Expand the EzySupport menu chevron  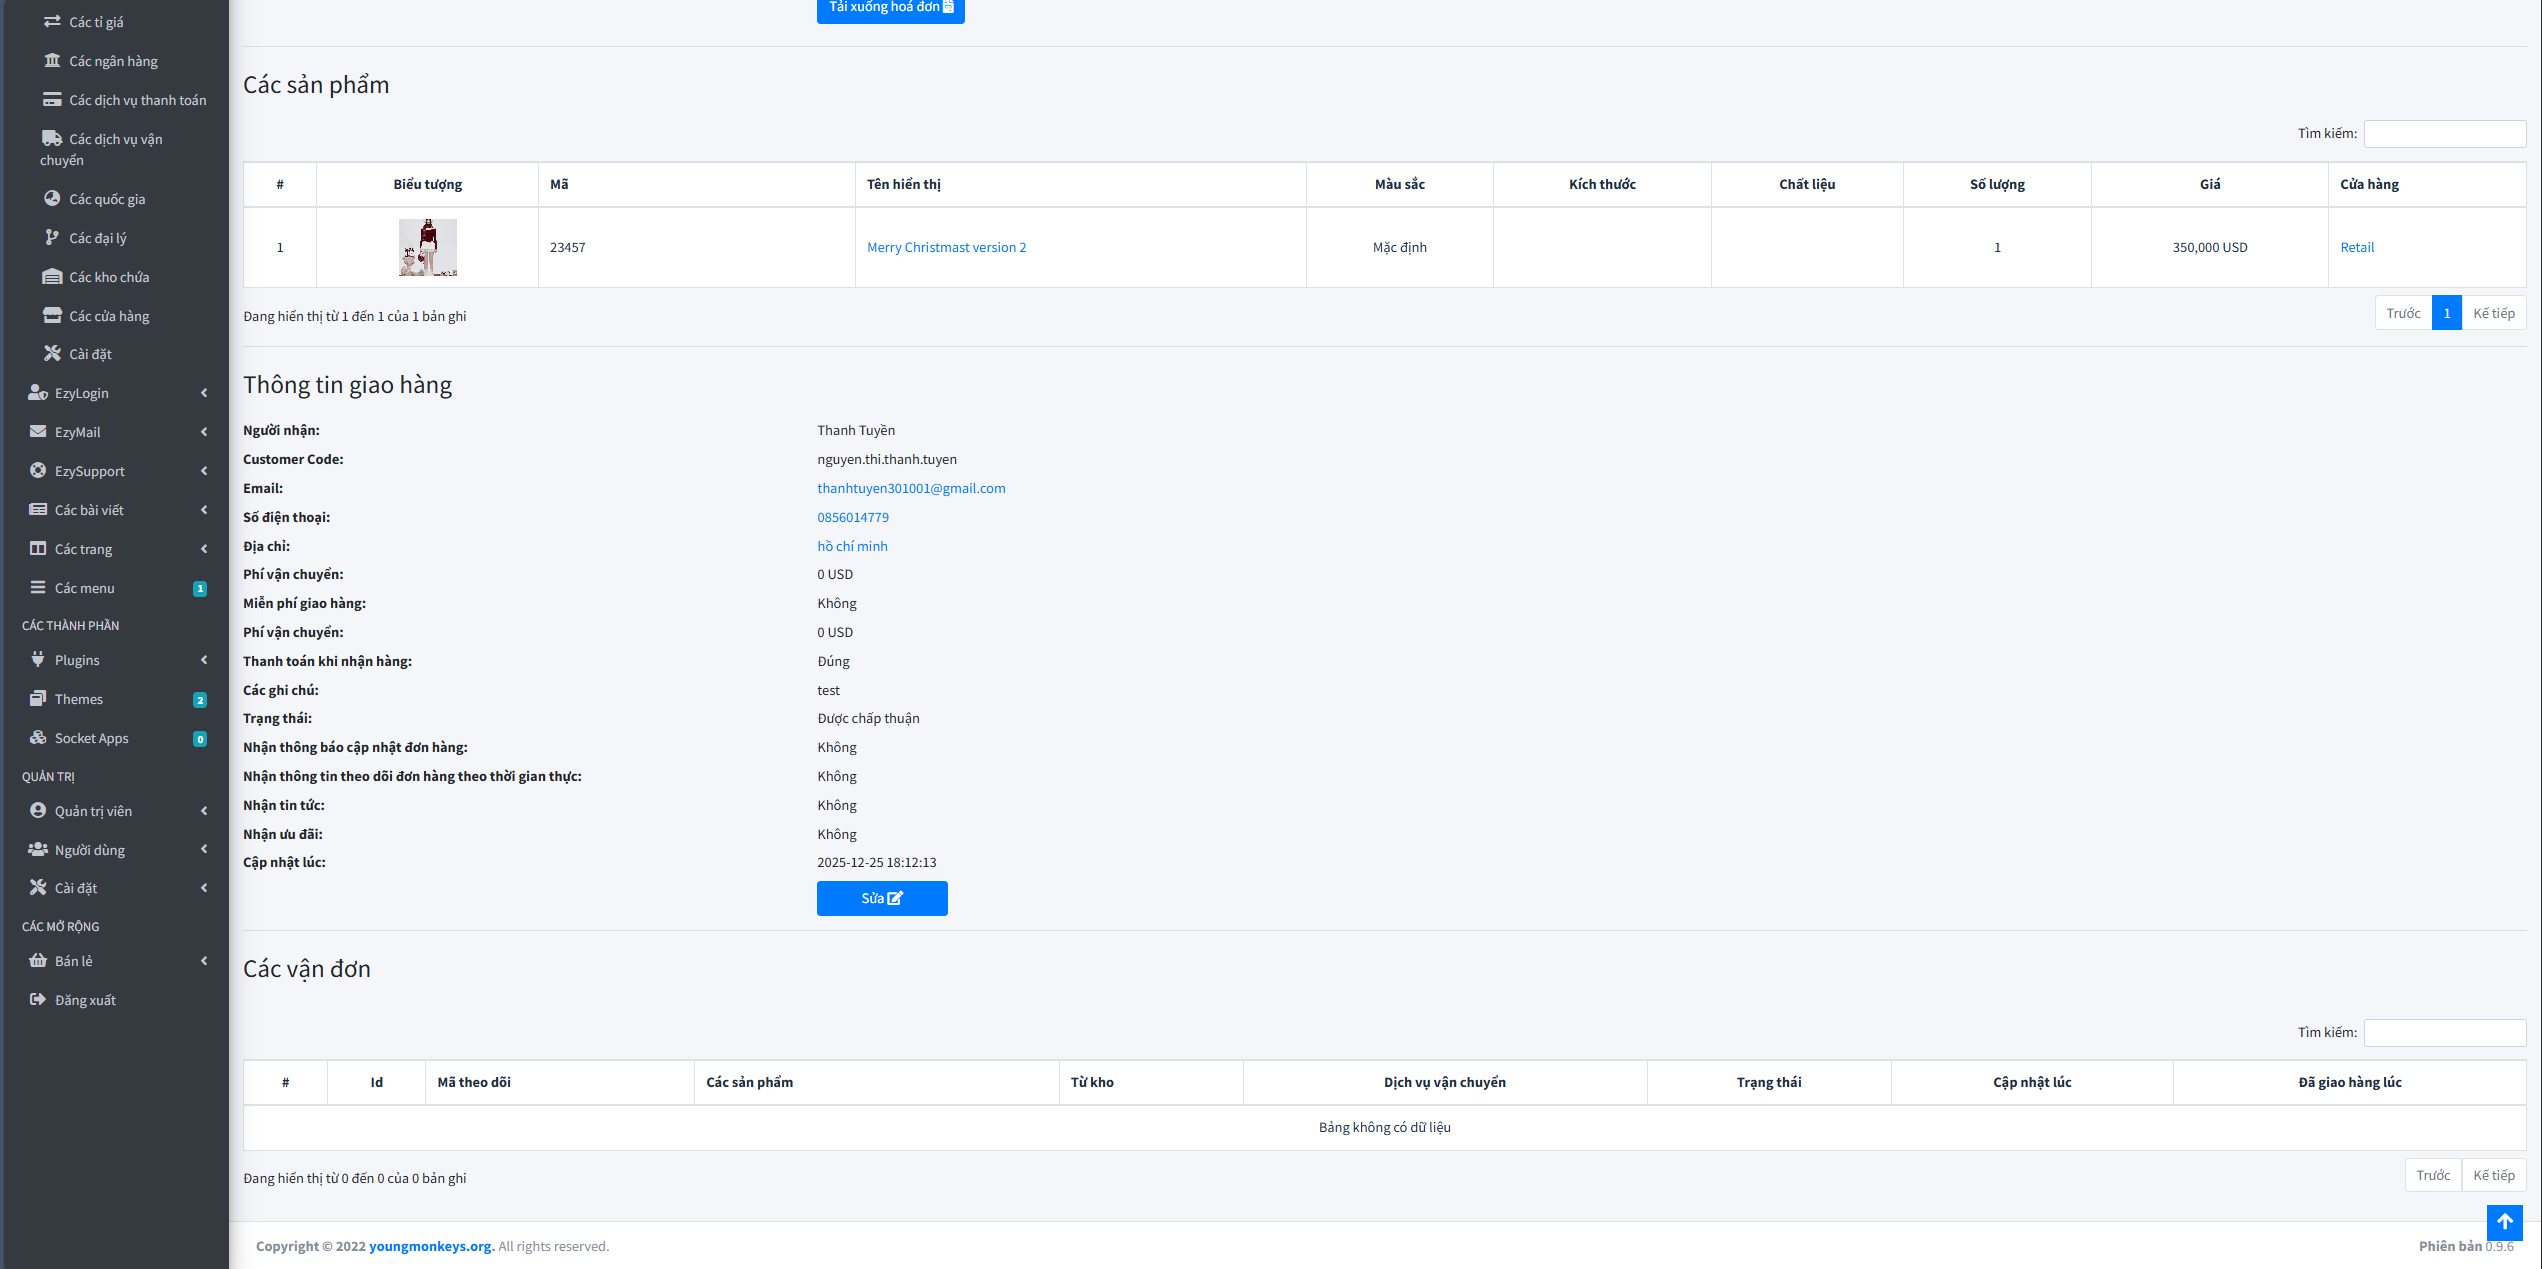coord(204,471)
